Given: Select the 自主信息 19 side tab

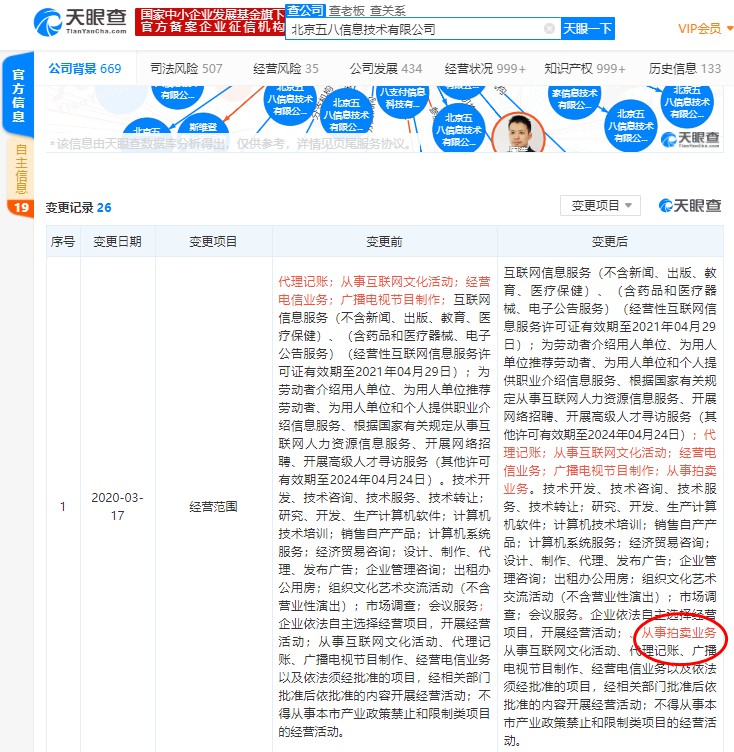Looking at the screenshot, I should 21,177.
